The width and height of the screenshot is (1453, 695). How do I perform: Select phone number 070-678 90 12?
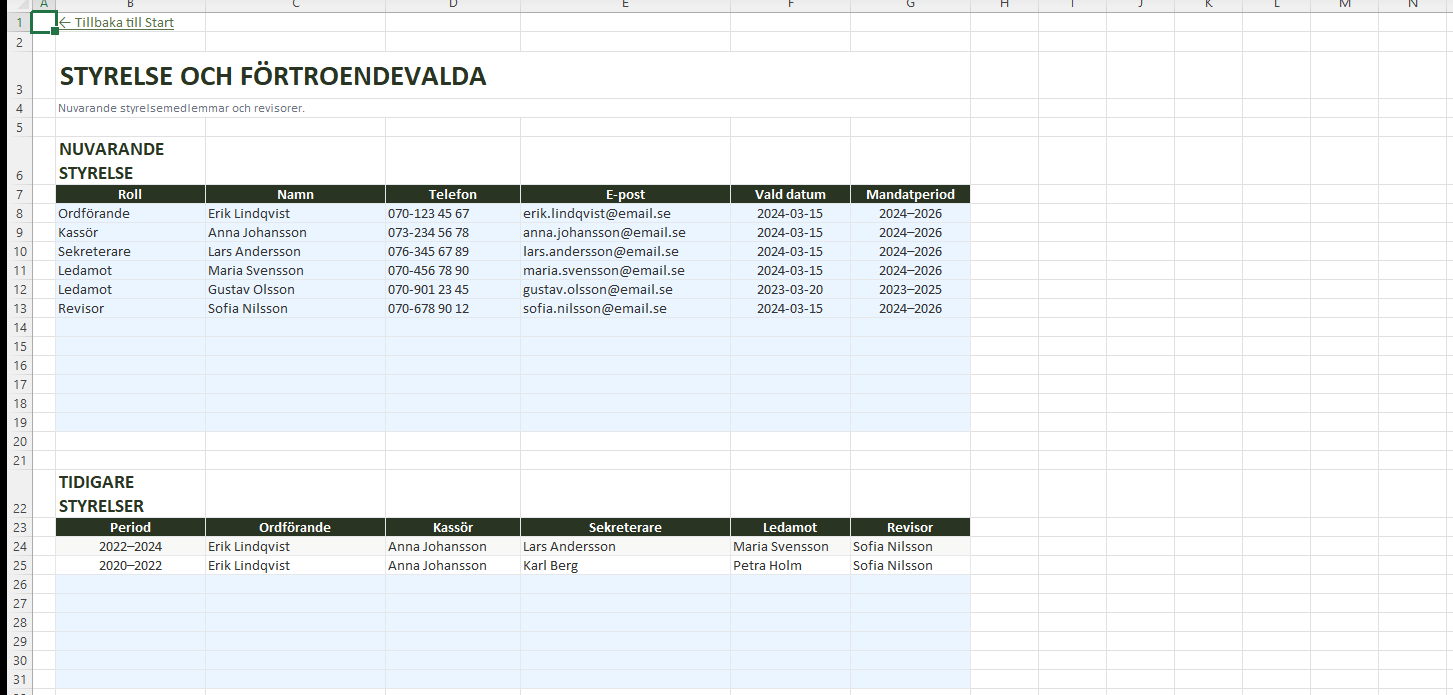point(428,308)
